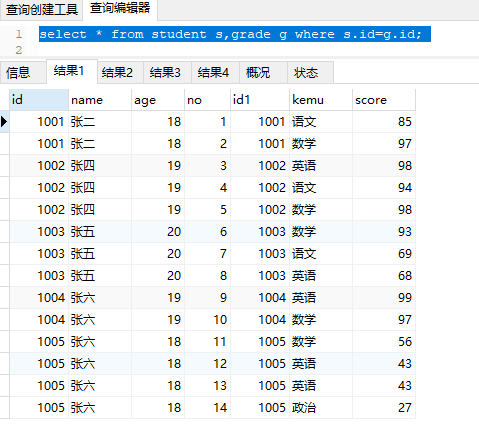Select score cell 69
Image resolution: width=479 pixels, height=433 pixels.
coord(384,254)
